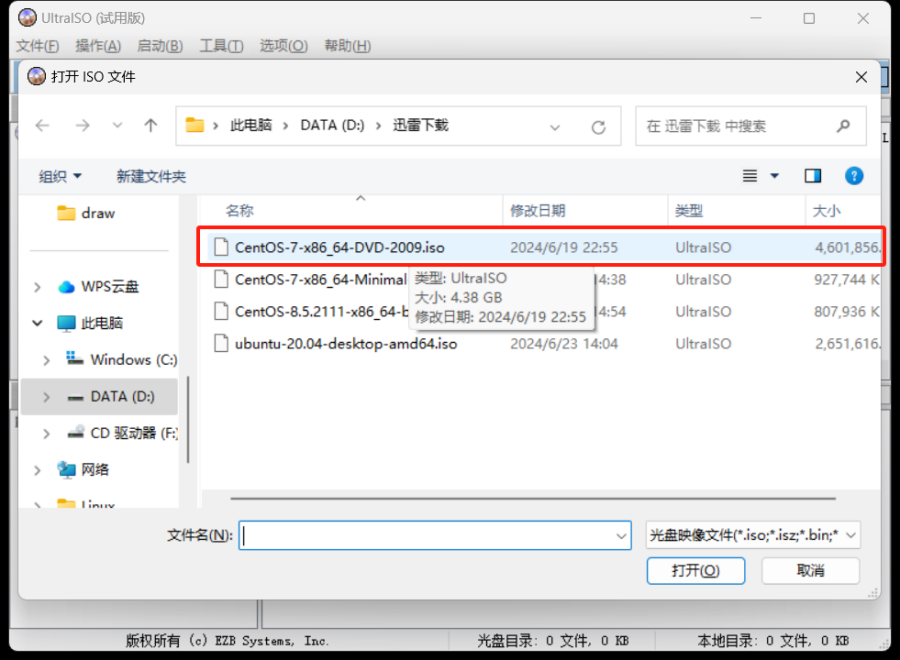The width and height of the screenshot is (900, 660).
Task: Sort files by the 名称 column
Action: 240,211
